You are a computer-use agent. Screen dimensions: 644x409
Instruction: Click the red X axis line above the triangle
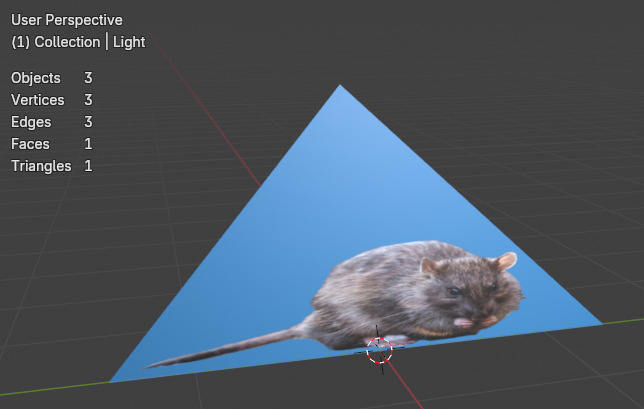pyautogui.click(x=215, y=120)
